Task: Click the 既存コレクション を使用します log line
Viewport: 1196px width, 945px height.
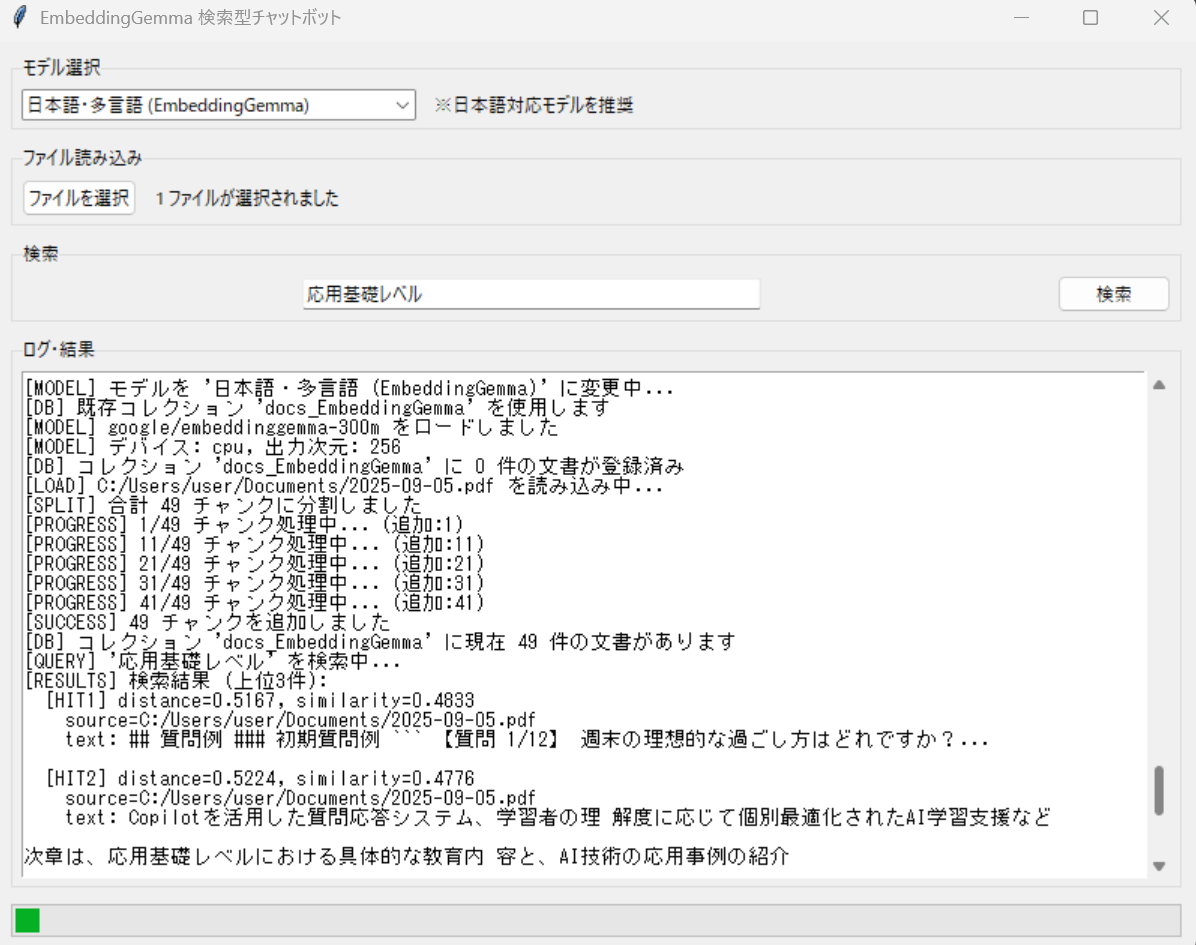Action: [317, 407]
